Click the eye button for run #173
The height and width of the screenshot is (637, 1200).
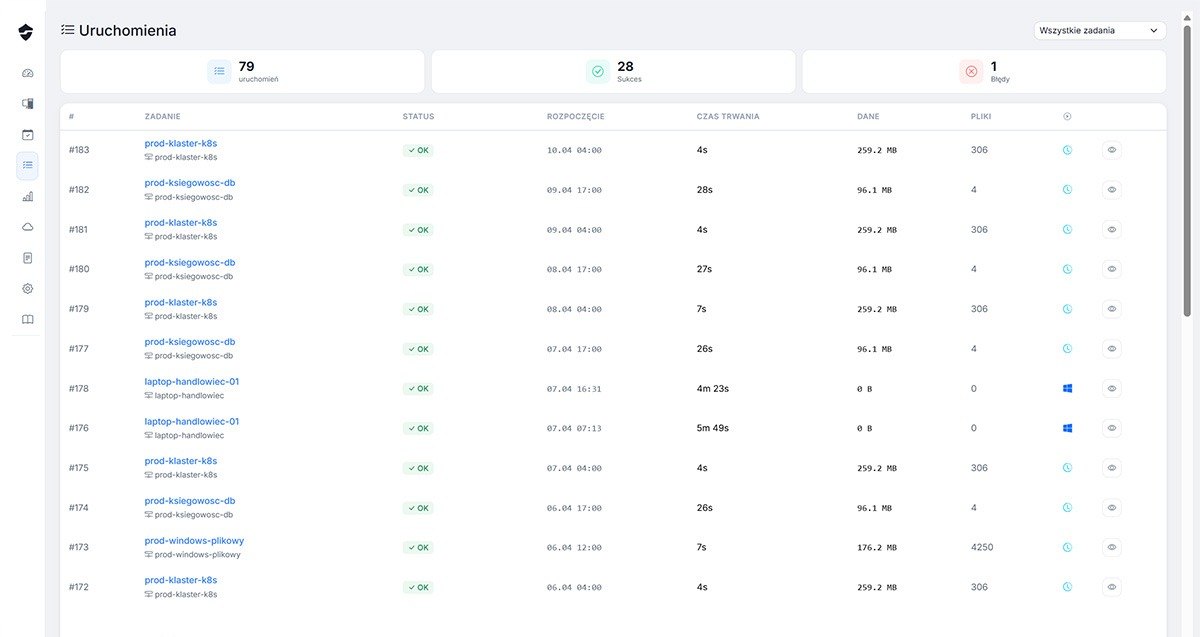pos(1111,547)
